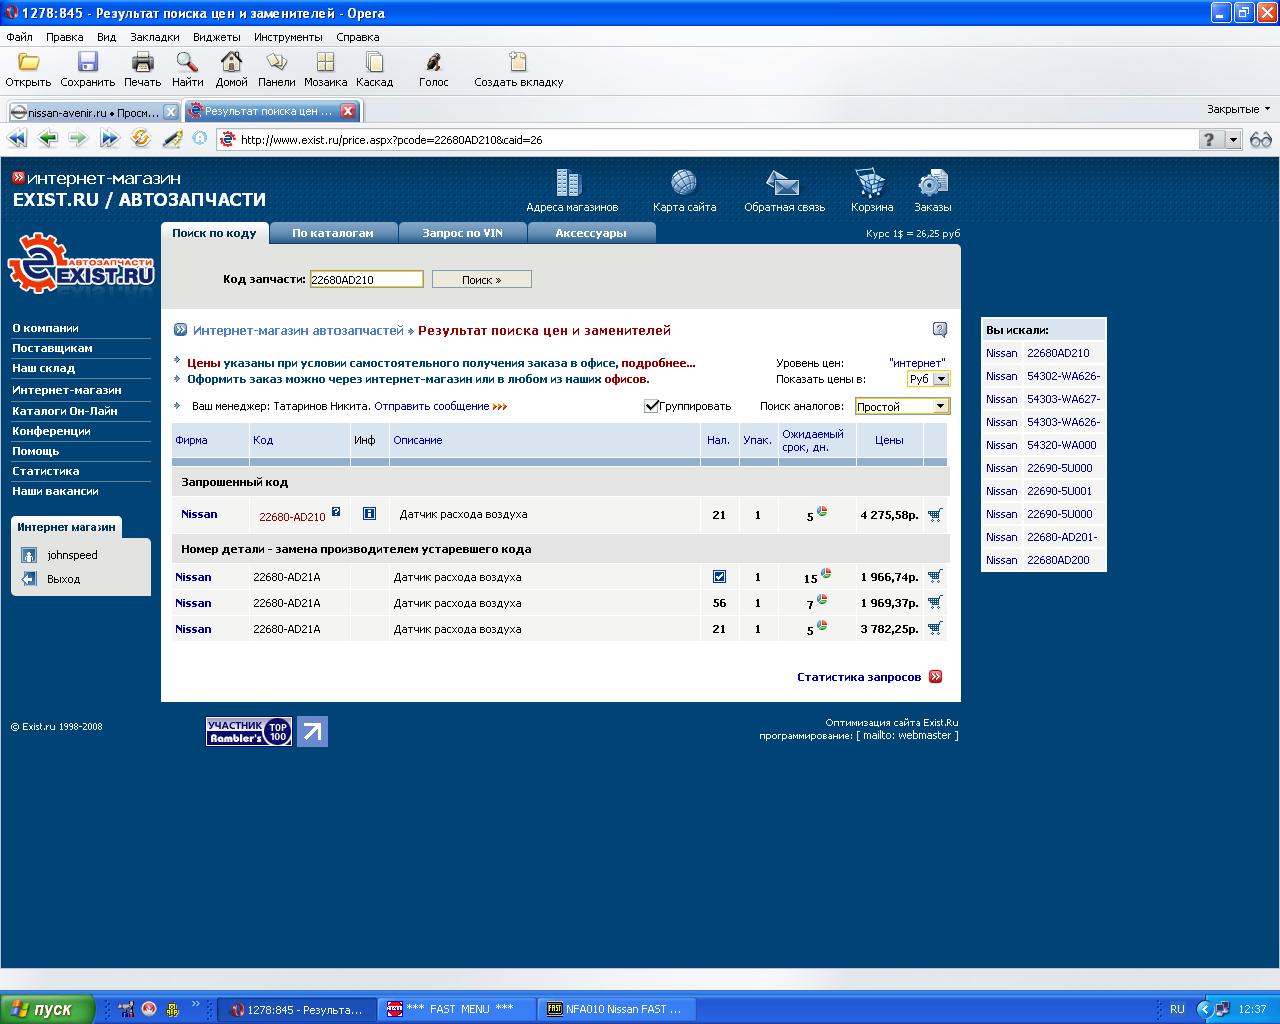Open Обратная связь envelope icon

(x=783, y=183)
